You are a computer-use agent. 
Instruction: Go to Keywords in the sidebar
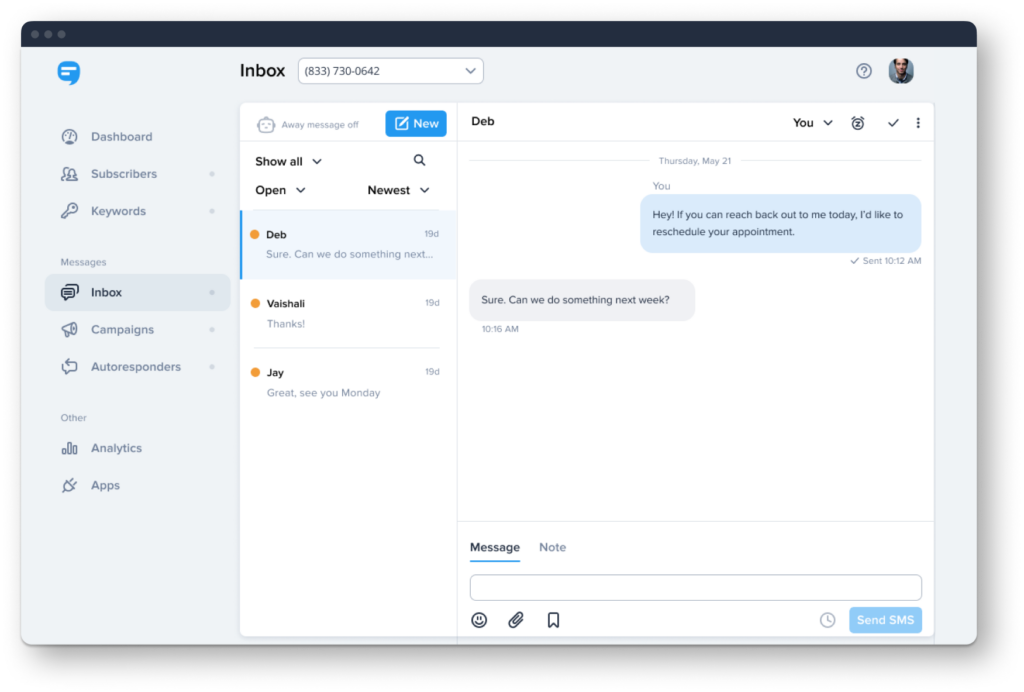[118, 211]
